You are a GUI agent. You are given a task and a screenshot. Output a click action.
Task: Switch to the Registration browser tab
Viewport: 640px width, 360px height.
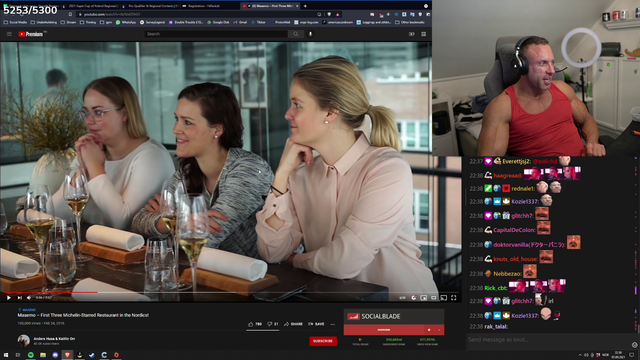(x=209, y=6)
